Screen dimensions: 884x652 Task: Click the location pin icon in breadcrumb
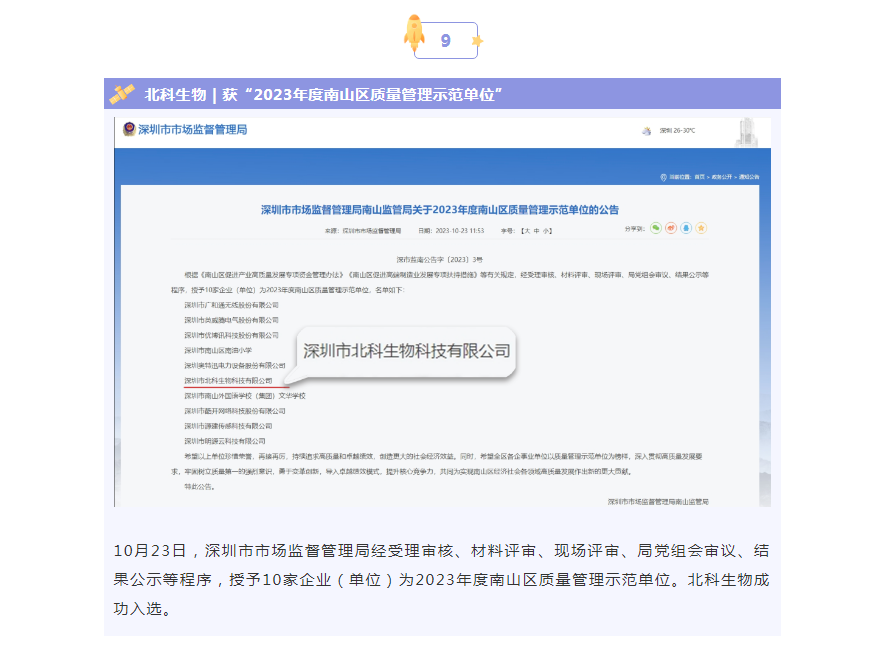click(x=664, y=177)
